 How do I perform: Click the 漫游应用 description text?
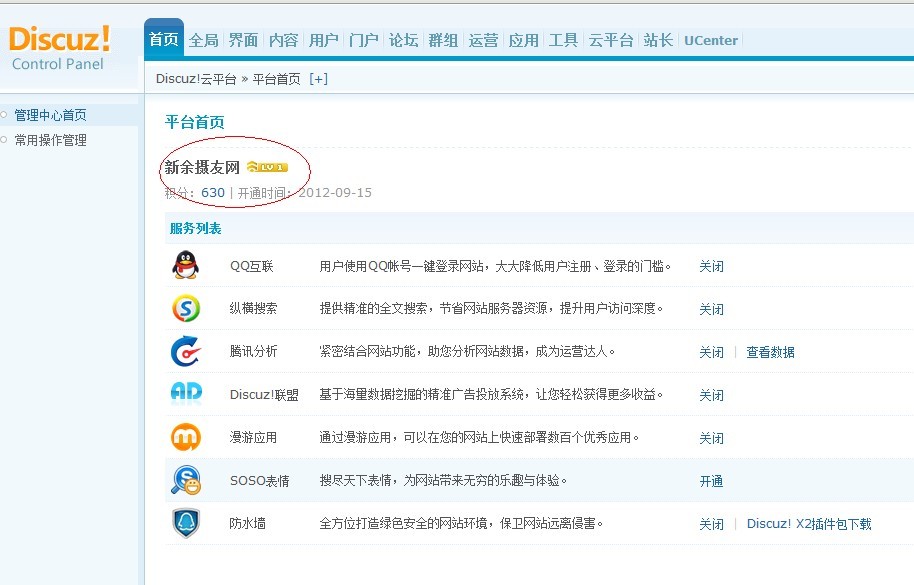479,438
